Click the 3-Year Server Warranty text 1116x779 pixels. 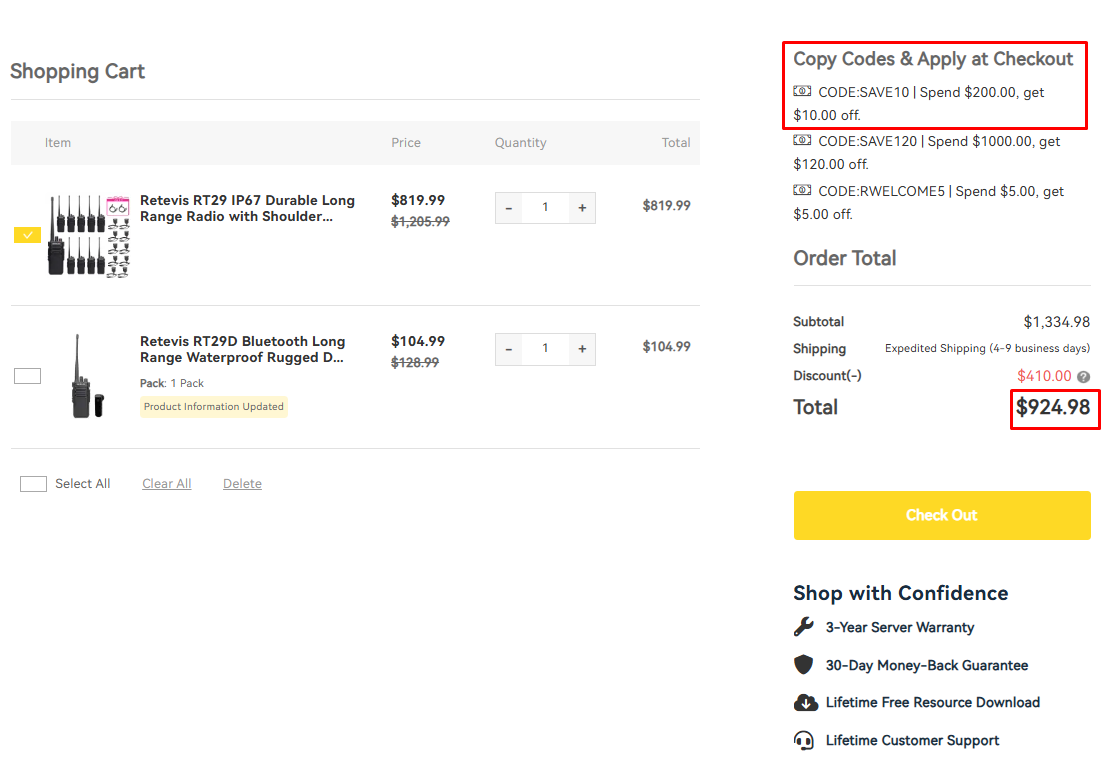click(900, 627)
